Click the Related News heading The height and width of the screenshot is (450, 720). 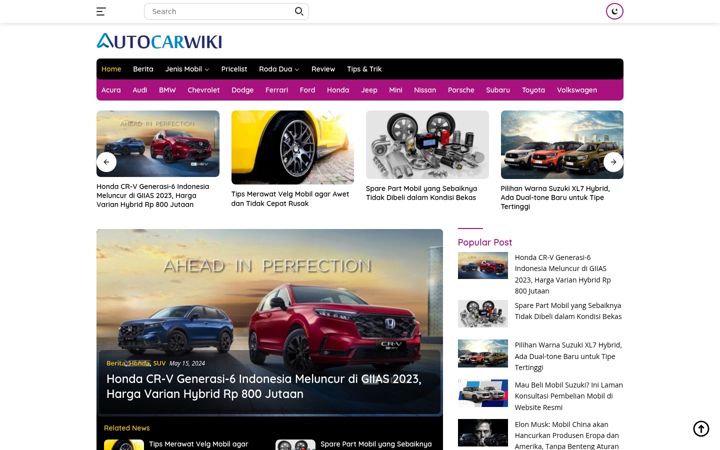click(x=127, y=428)
